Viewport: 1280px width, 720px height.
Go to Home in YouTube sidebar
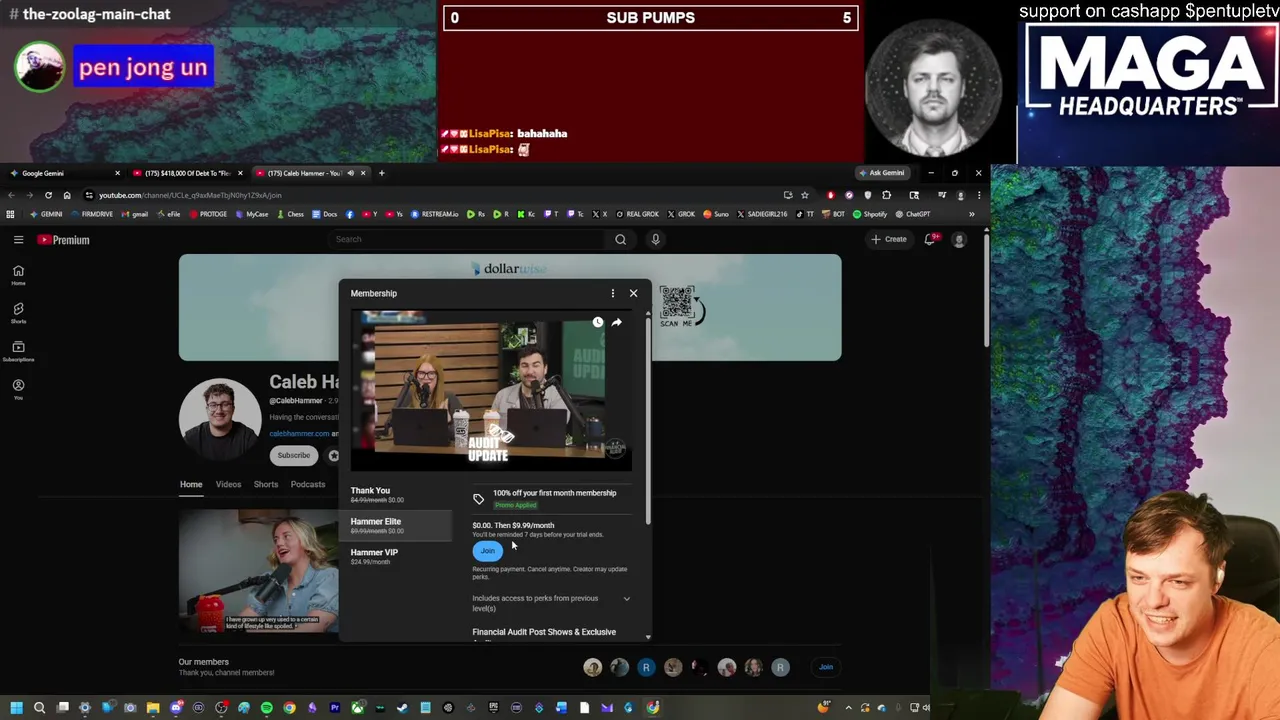click(18, 275)
